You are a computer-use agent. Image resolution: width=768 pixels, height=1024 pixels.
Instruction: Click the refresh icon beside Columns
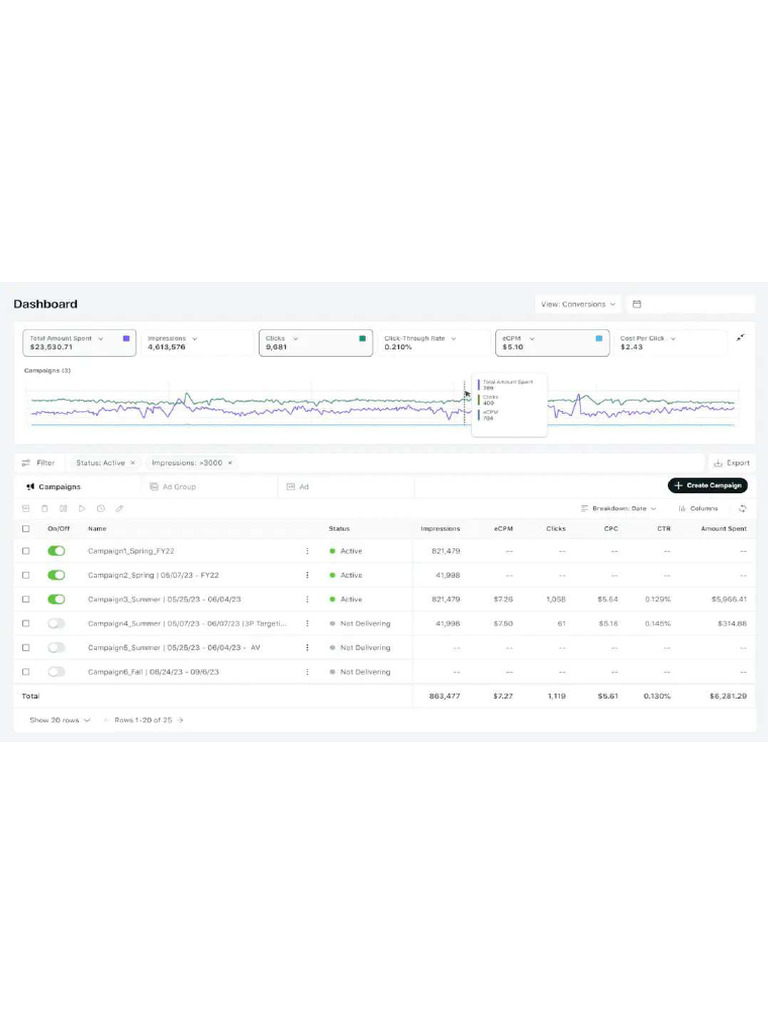[x=743, y=508]
